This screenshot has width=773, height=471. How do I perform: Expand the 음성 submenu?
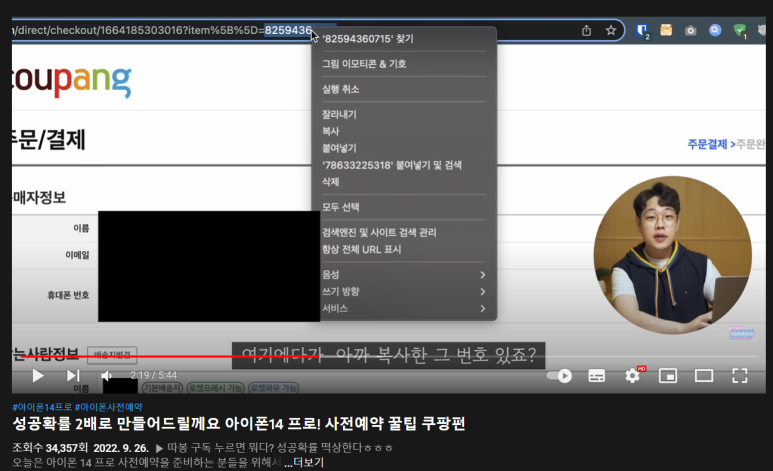click(x=404, y=275)
